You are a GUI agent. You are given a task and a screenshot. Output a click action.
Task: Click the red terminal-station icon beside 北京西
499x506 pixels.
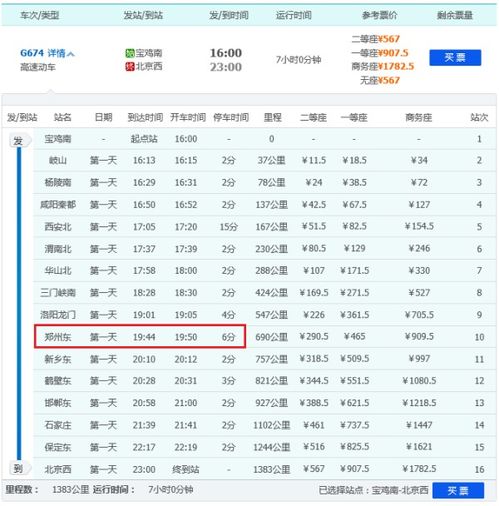130,66
